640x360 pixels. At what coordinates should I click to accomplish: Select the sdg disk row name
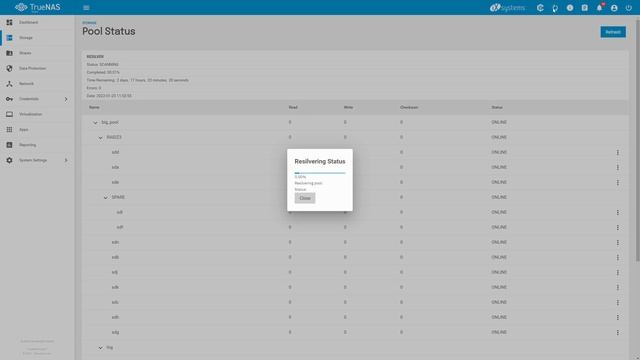tap(116, 332)
